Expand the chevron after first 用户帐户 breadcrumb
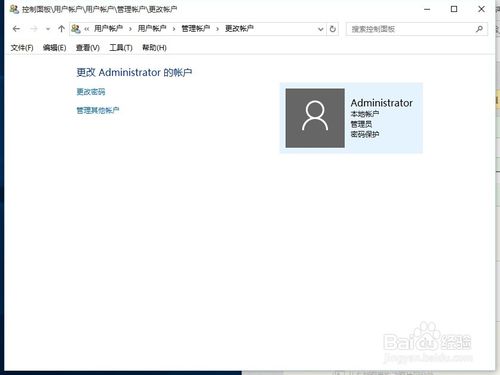 click(x=130, y=29)
